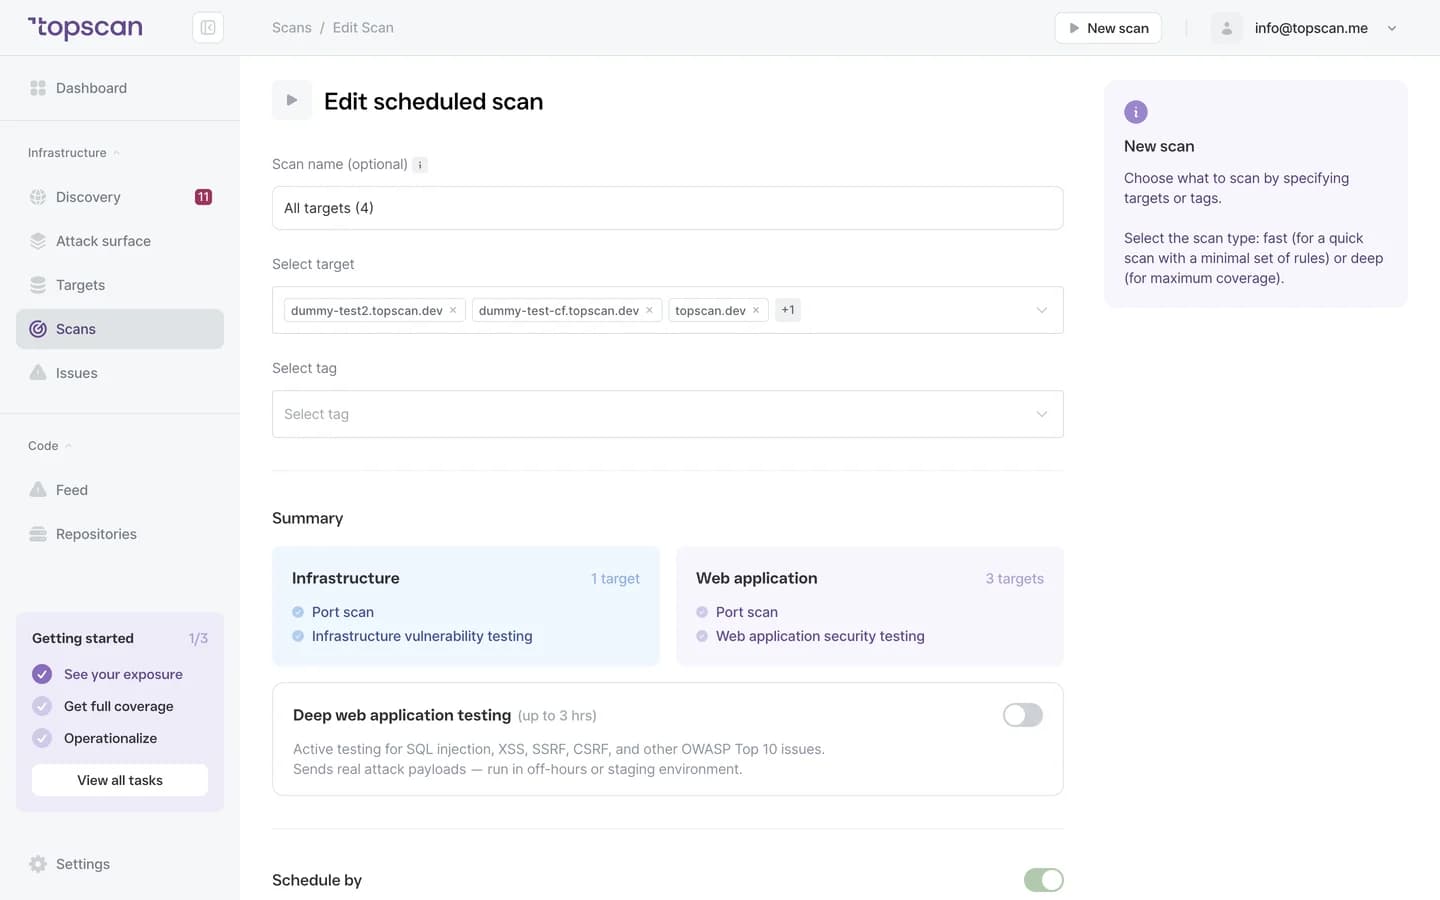Open the Select target dropdown arrow
Screen dimensions: 1440x900
1042,310
